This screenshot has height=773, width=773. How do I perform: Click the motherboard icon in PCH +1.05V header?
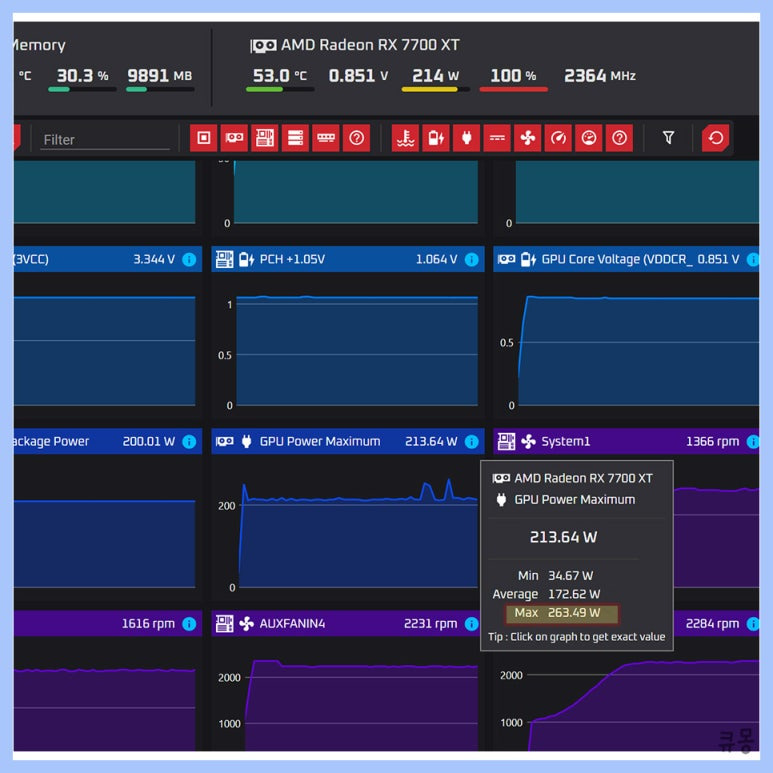click(224, 259)
